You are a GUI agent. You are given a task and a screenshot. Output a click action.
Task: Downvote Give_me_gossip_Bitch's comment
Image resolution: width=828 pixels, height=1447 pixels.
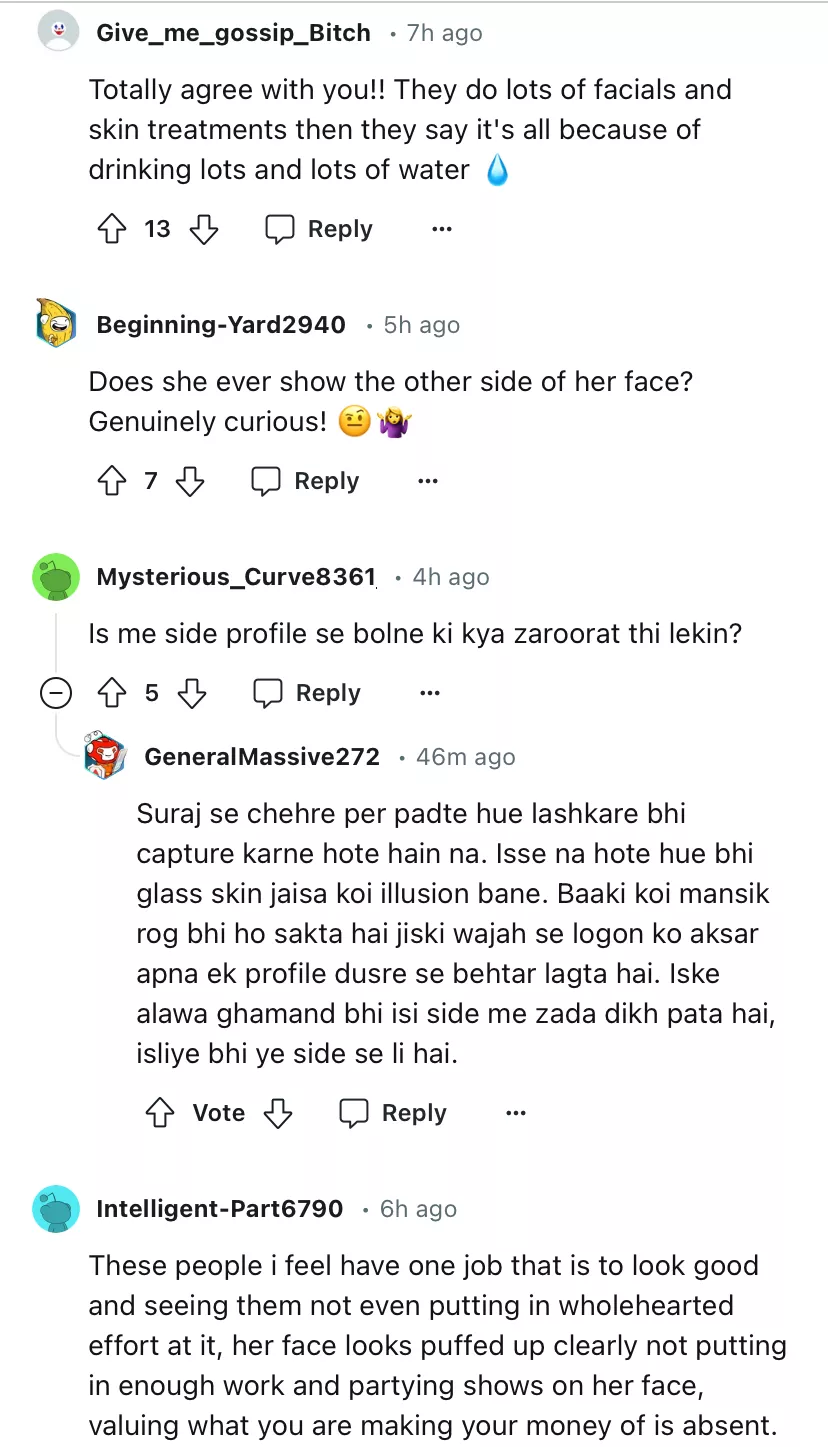point(204,229)
